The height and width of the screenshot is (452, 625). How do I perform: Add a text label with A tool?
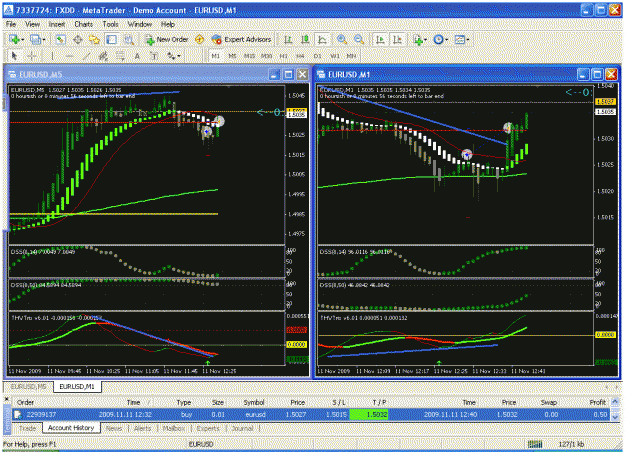[137, 56]
